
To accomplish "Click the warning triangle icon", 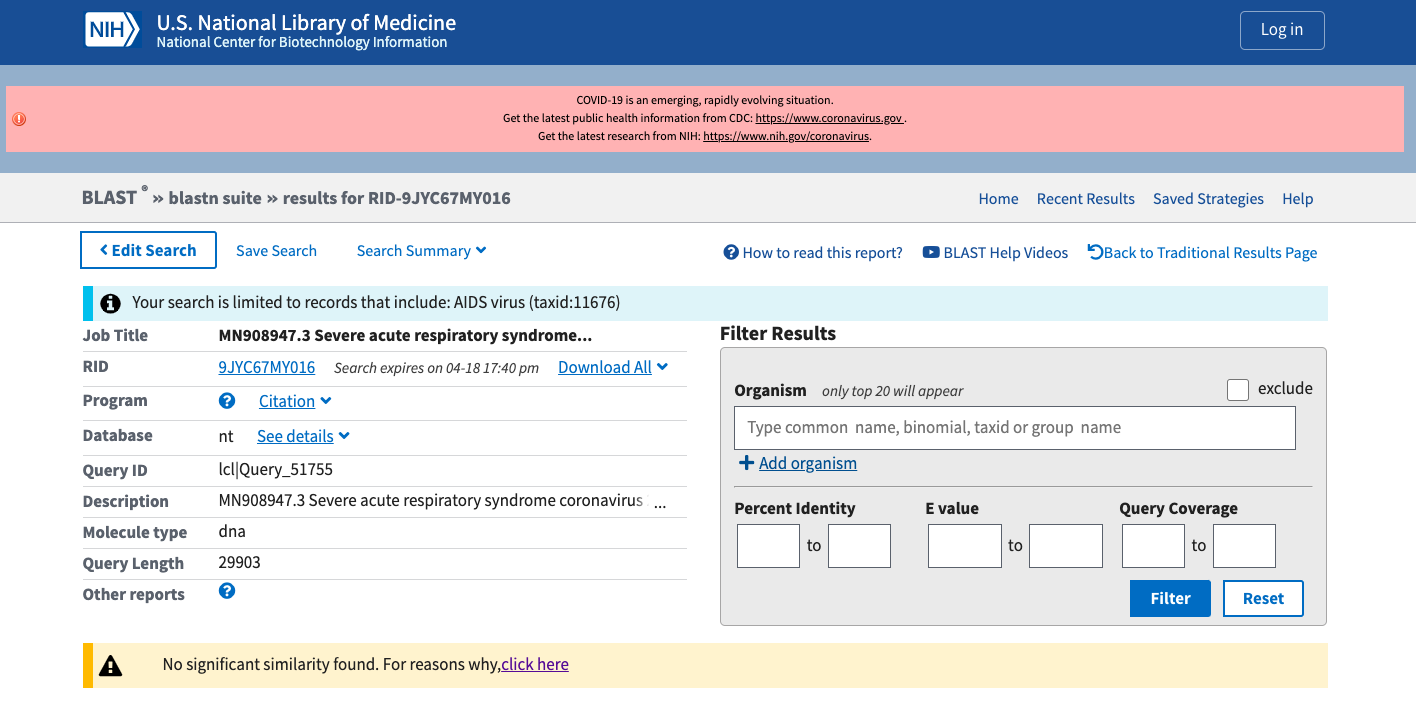I will click(x=110, y=665).
